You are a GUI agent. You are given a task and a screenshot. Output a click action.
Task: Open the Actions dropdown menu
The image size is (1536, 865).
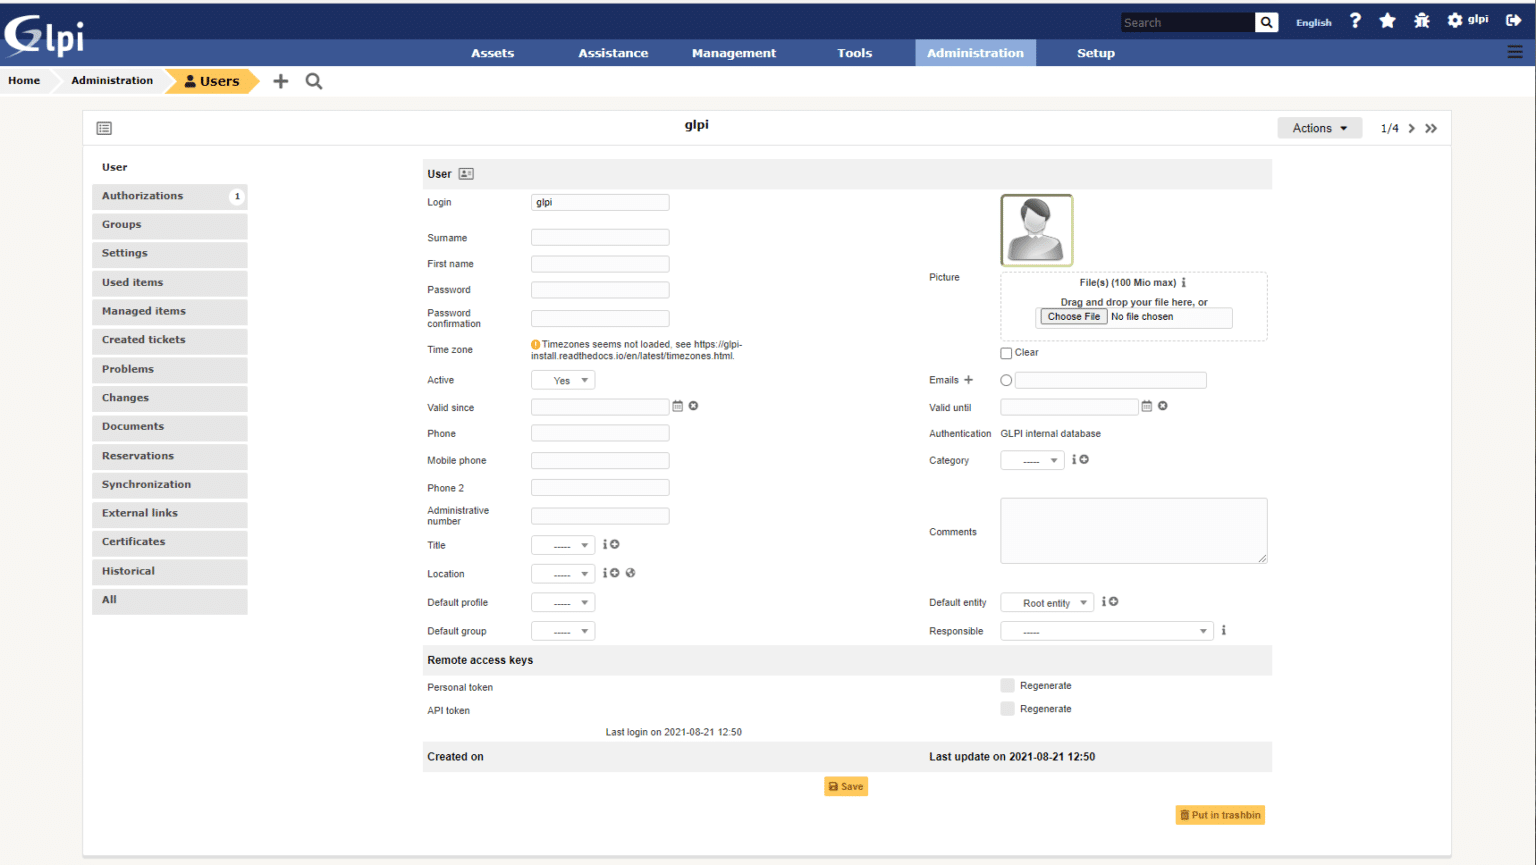[x=1319, y=128]
